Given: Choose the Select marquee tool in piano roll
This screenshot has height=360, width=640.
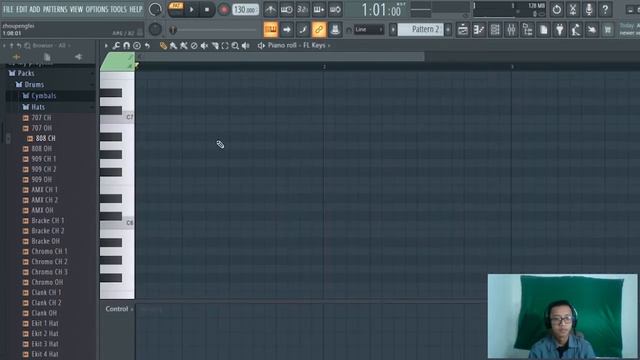Looking at the screenshot, I should 225,46.
